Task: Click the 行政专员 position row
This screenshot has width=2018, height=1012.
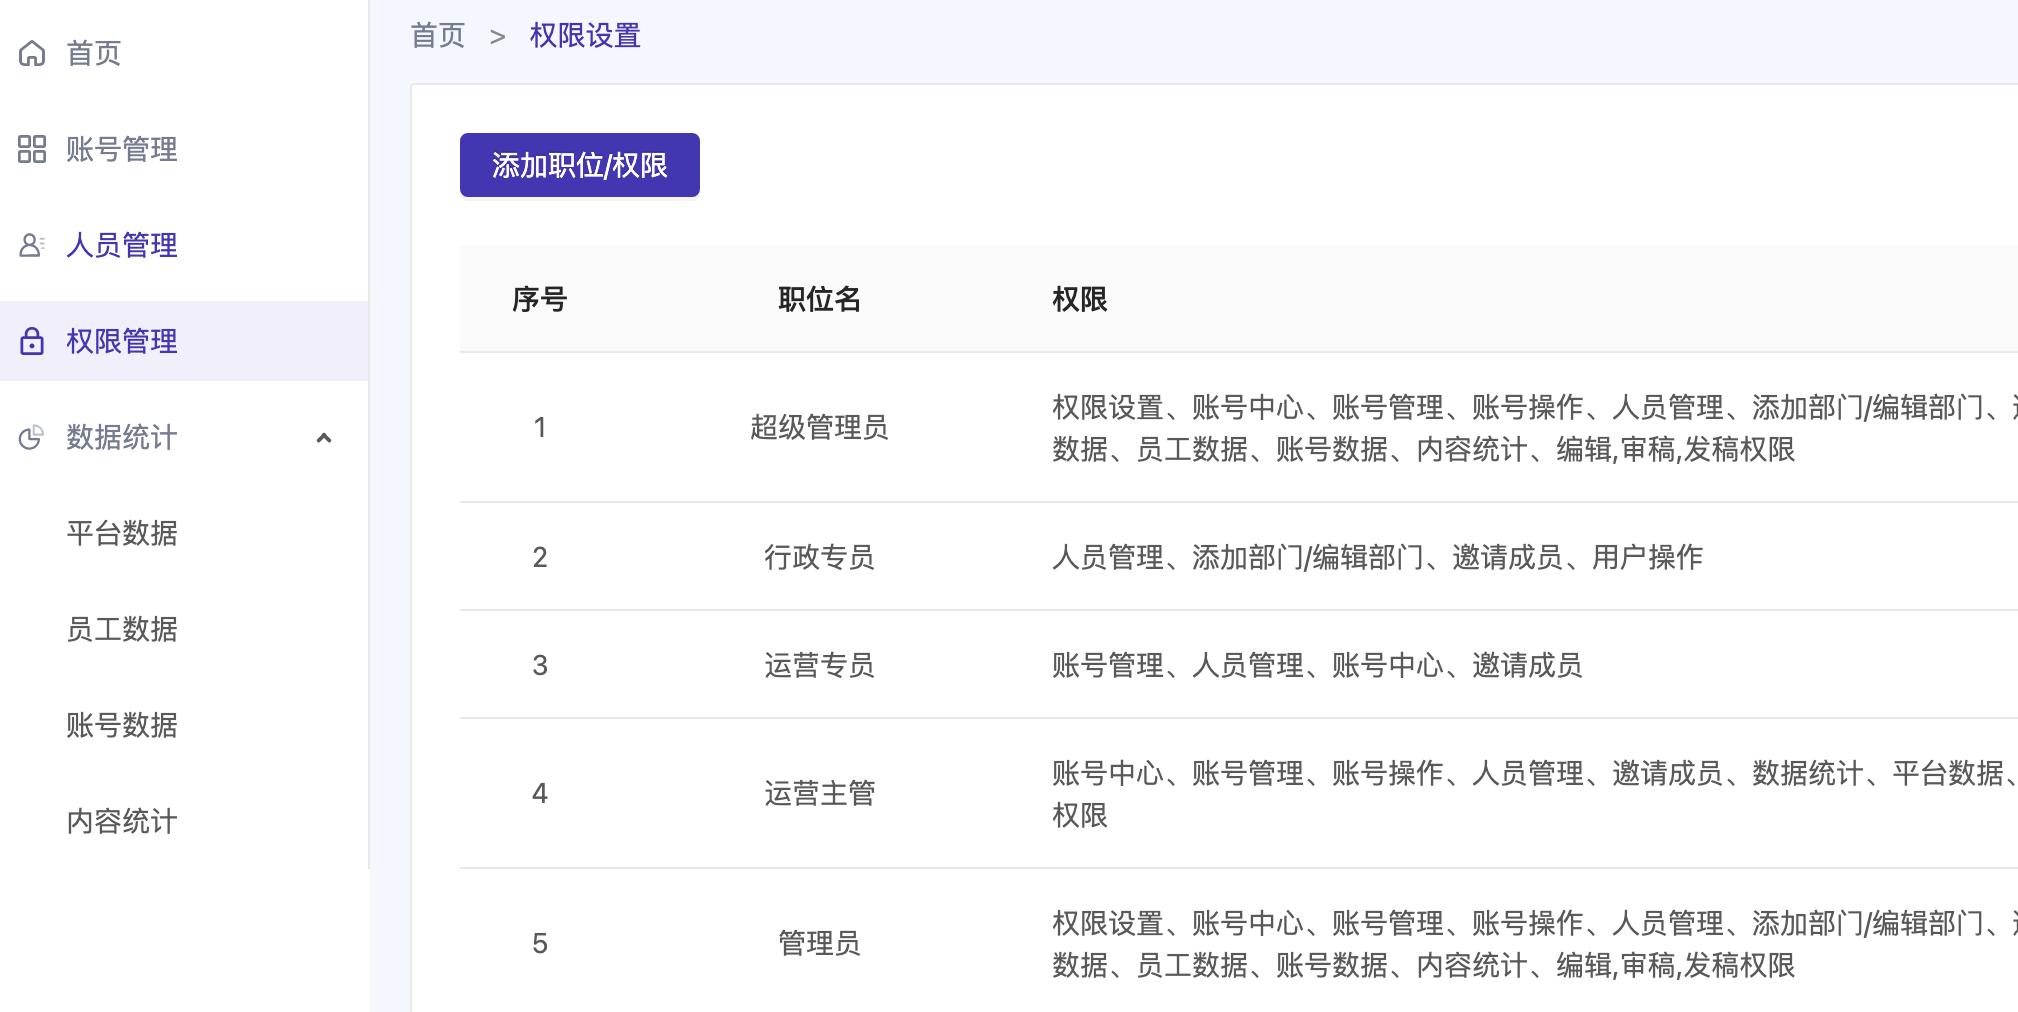Action: tap(818, 557)
